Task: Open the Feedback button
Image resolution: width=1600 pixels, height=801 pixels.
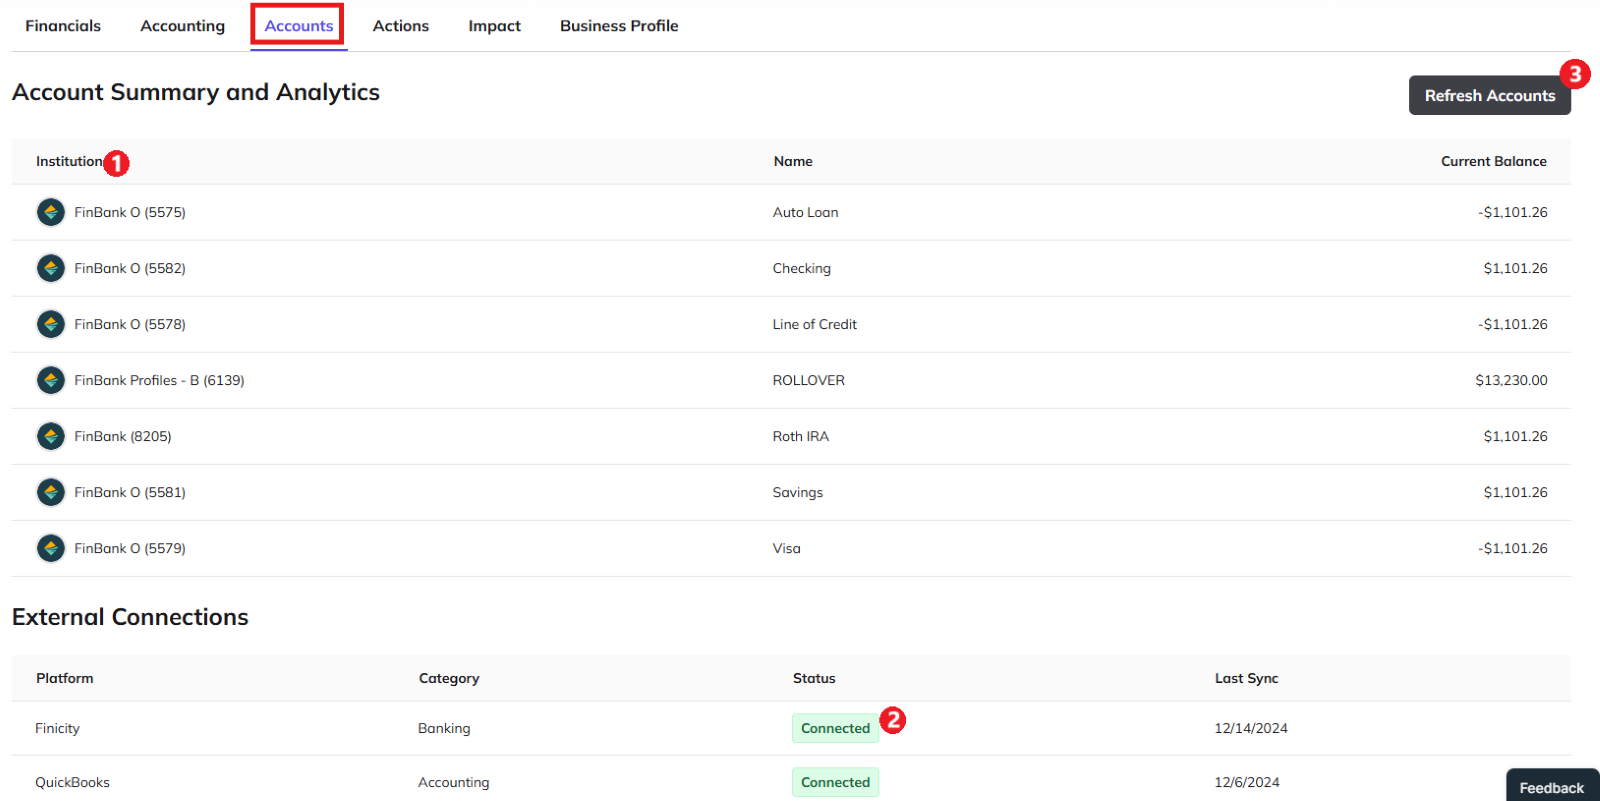Action: pos(1552,787)
